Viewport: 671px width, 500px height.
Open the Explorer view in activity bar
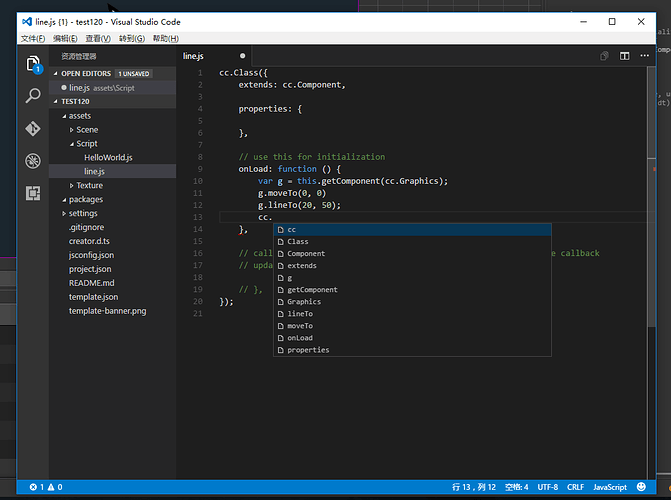point(32,64)
